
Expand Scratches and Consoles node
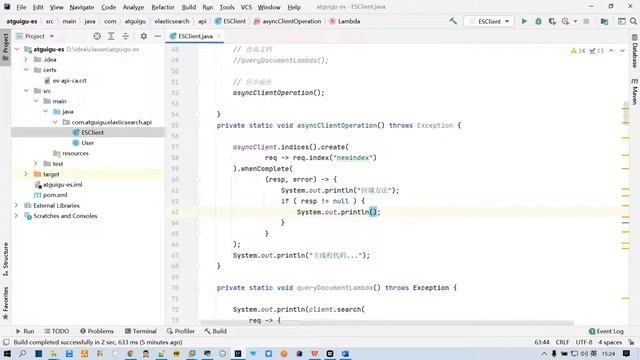point(17,216)
